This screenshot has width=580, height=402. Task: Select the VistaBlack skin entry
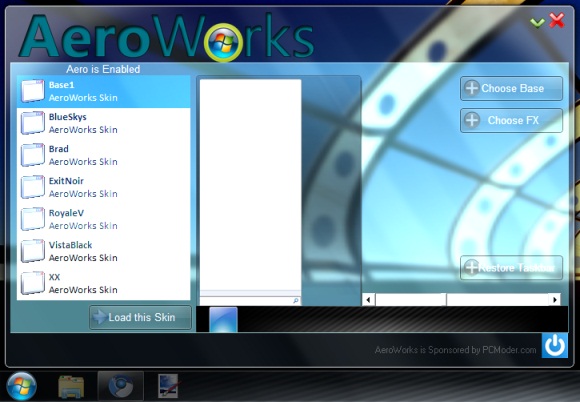coord(104,252)
